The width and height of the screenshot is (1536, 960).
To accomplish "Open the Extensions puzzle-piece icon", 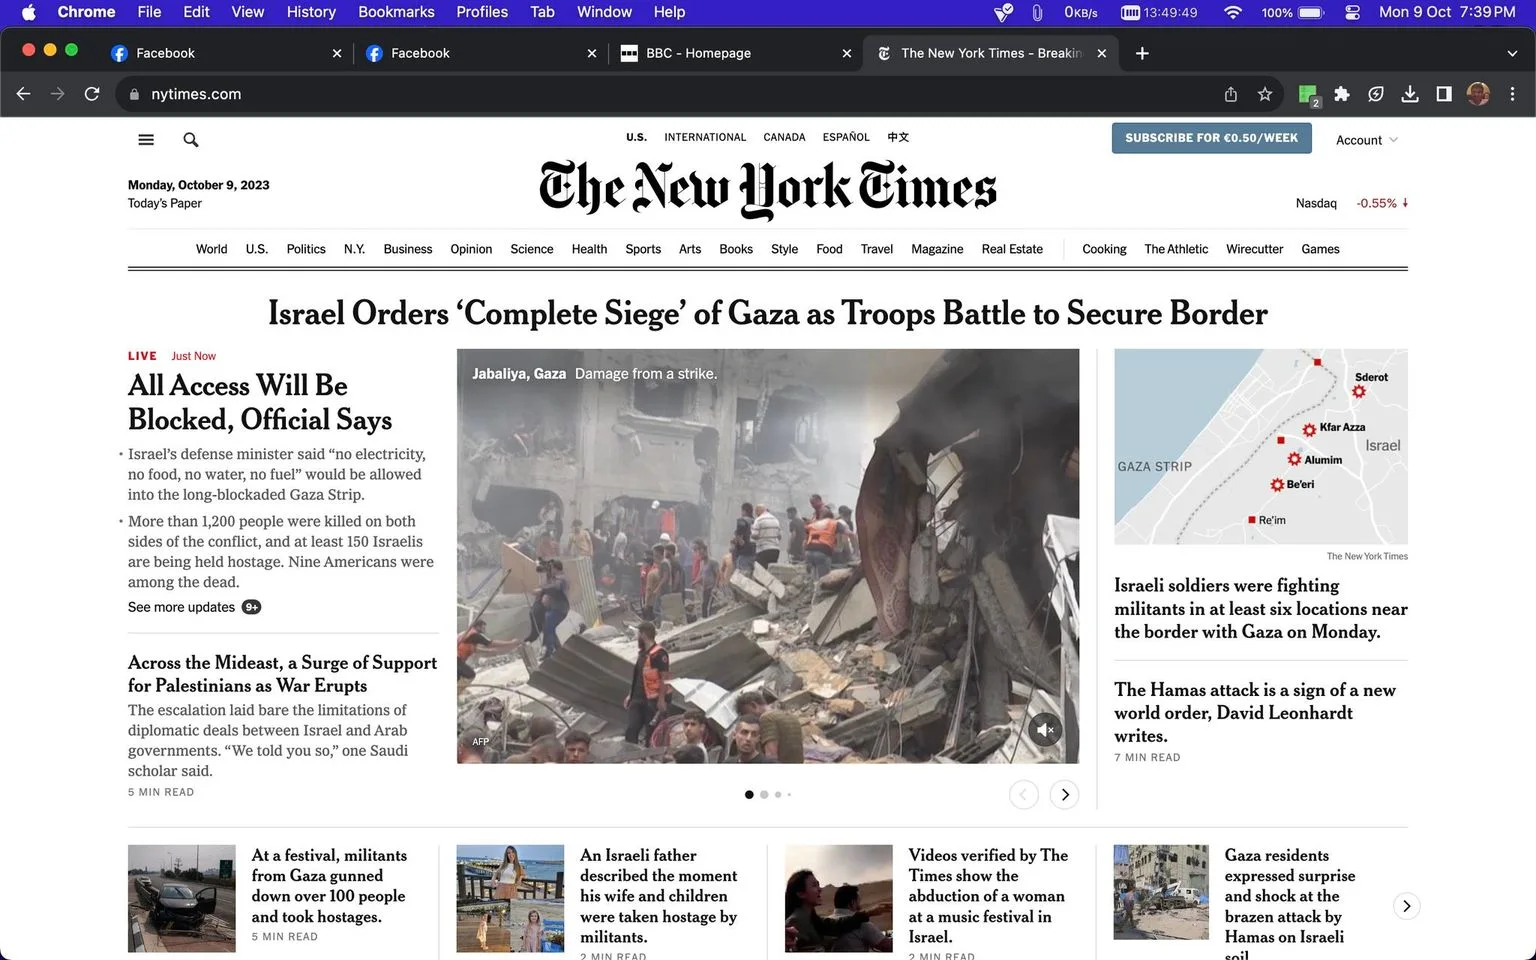I will 1342,94.
